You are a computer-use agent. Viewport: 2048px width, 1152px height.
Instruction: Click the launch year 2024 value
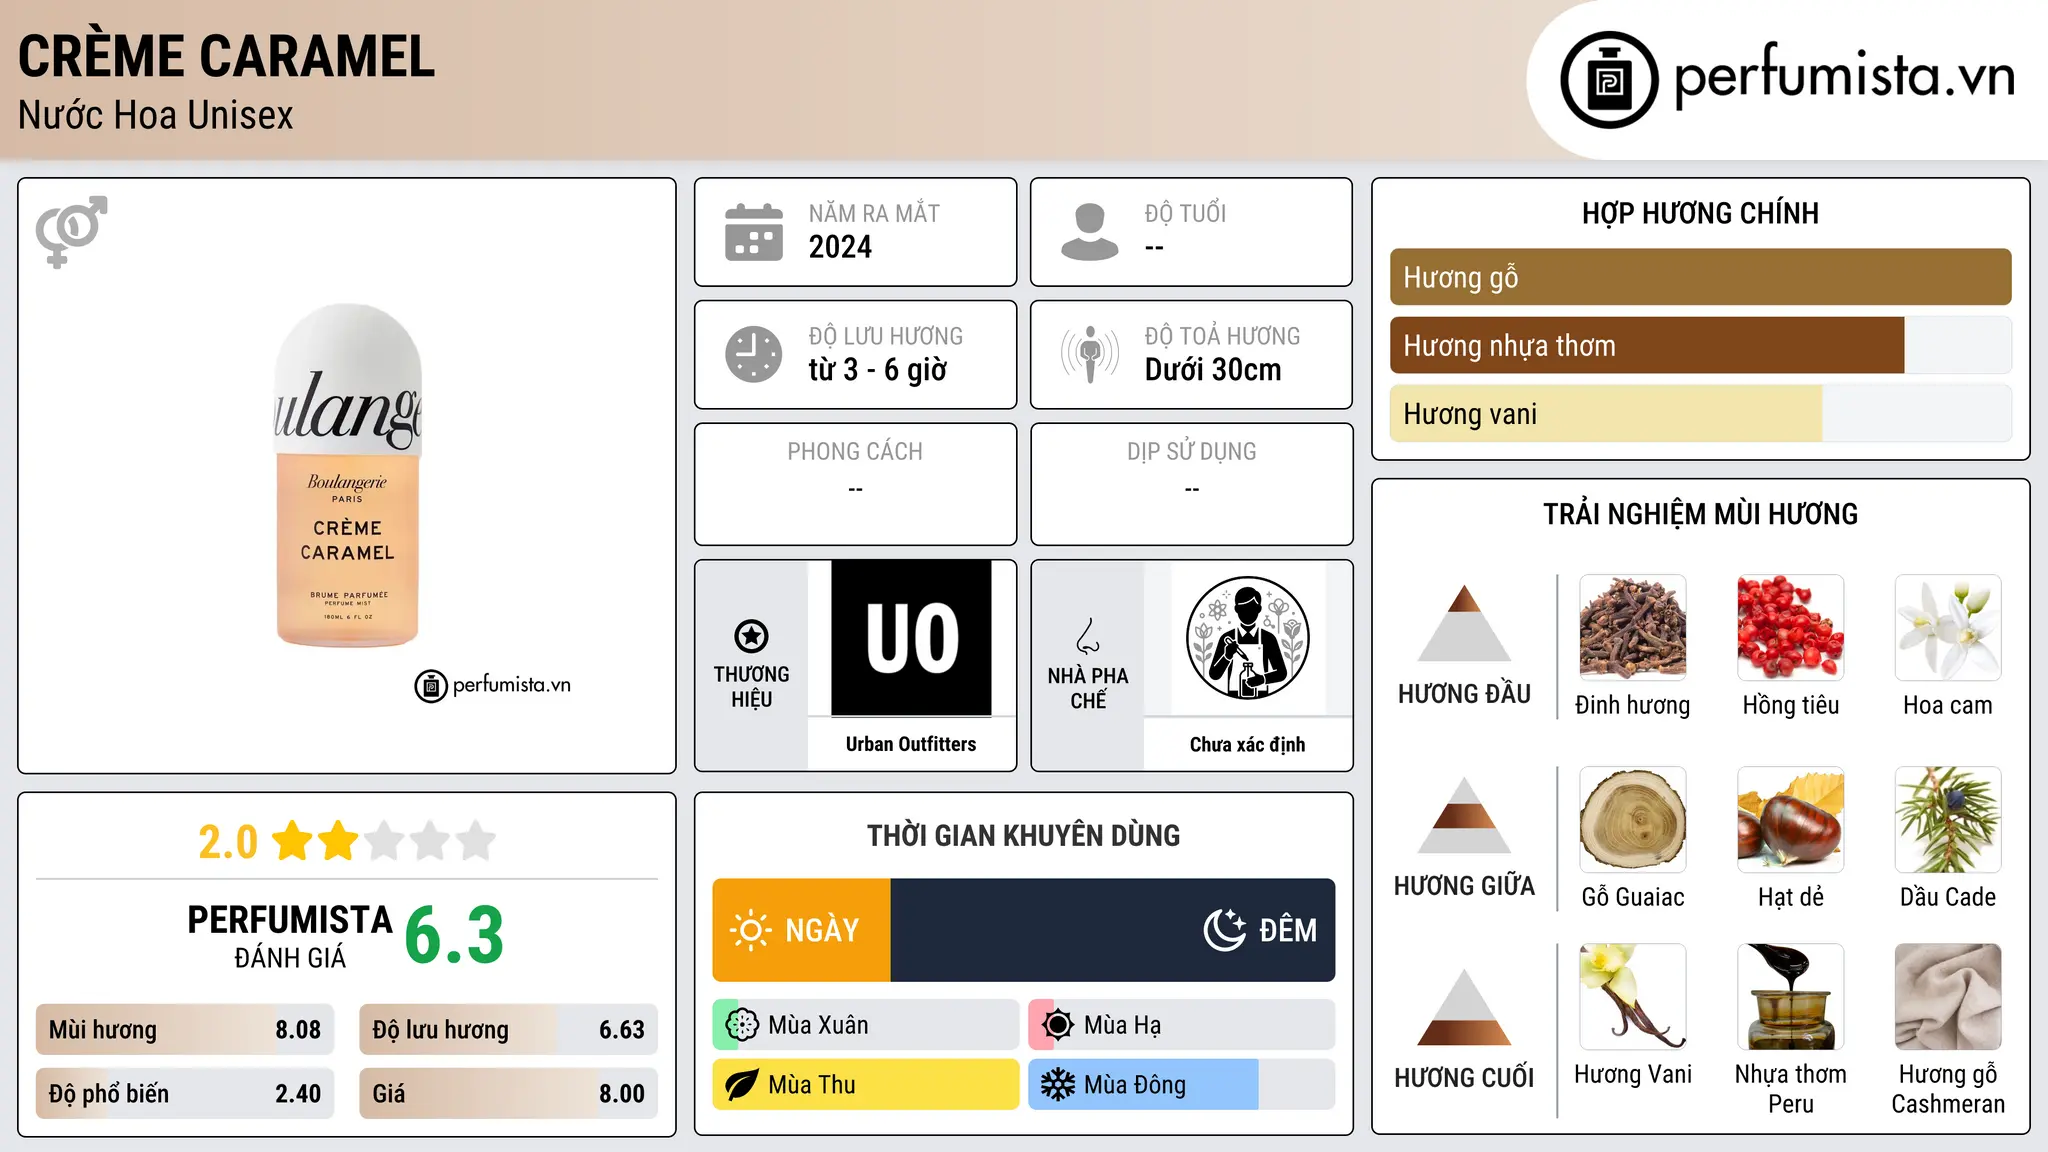pyautogui.click(x=840, y=247)
